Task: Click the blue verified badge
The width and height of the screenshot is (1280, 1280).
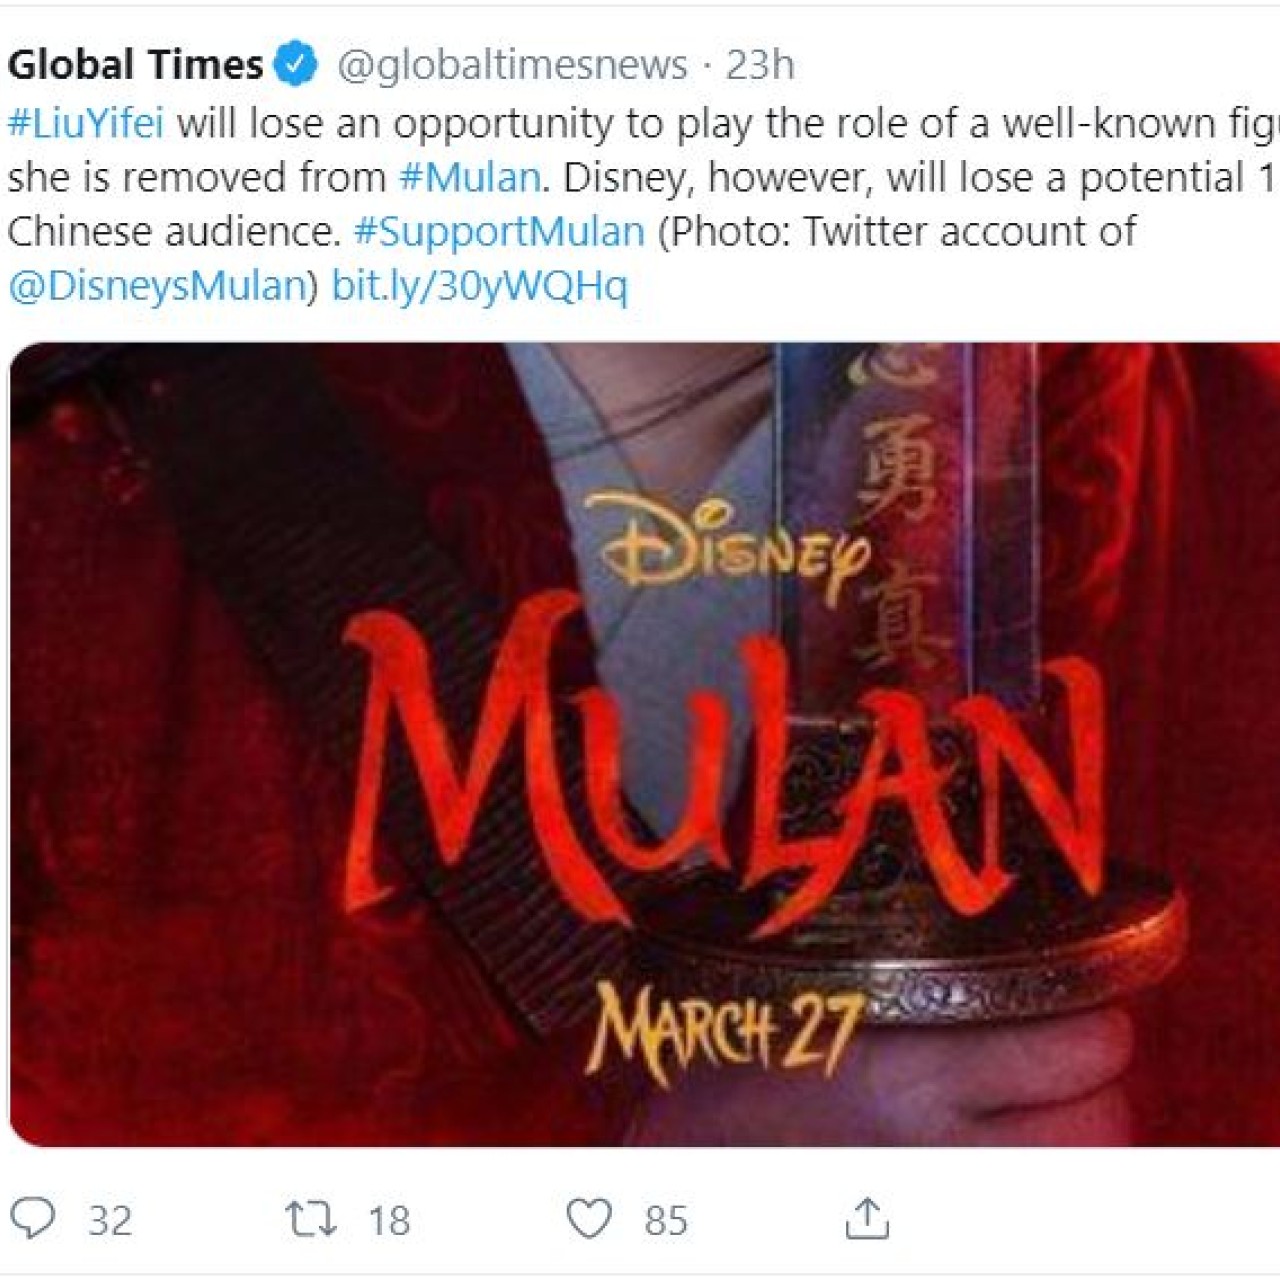Action: pyautogui.click(x=295, y=65)
